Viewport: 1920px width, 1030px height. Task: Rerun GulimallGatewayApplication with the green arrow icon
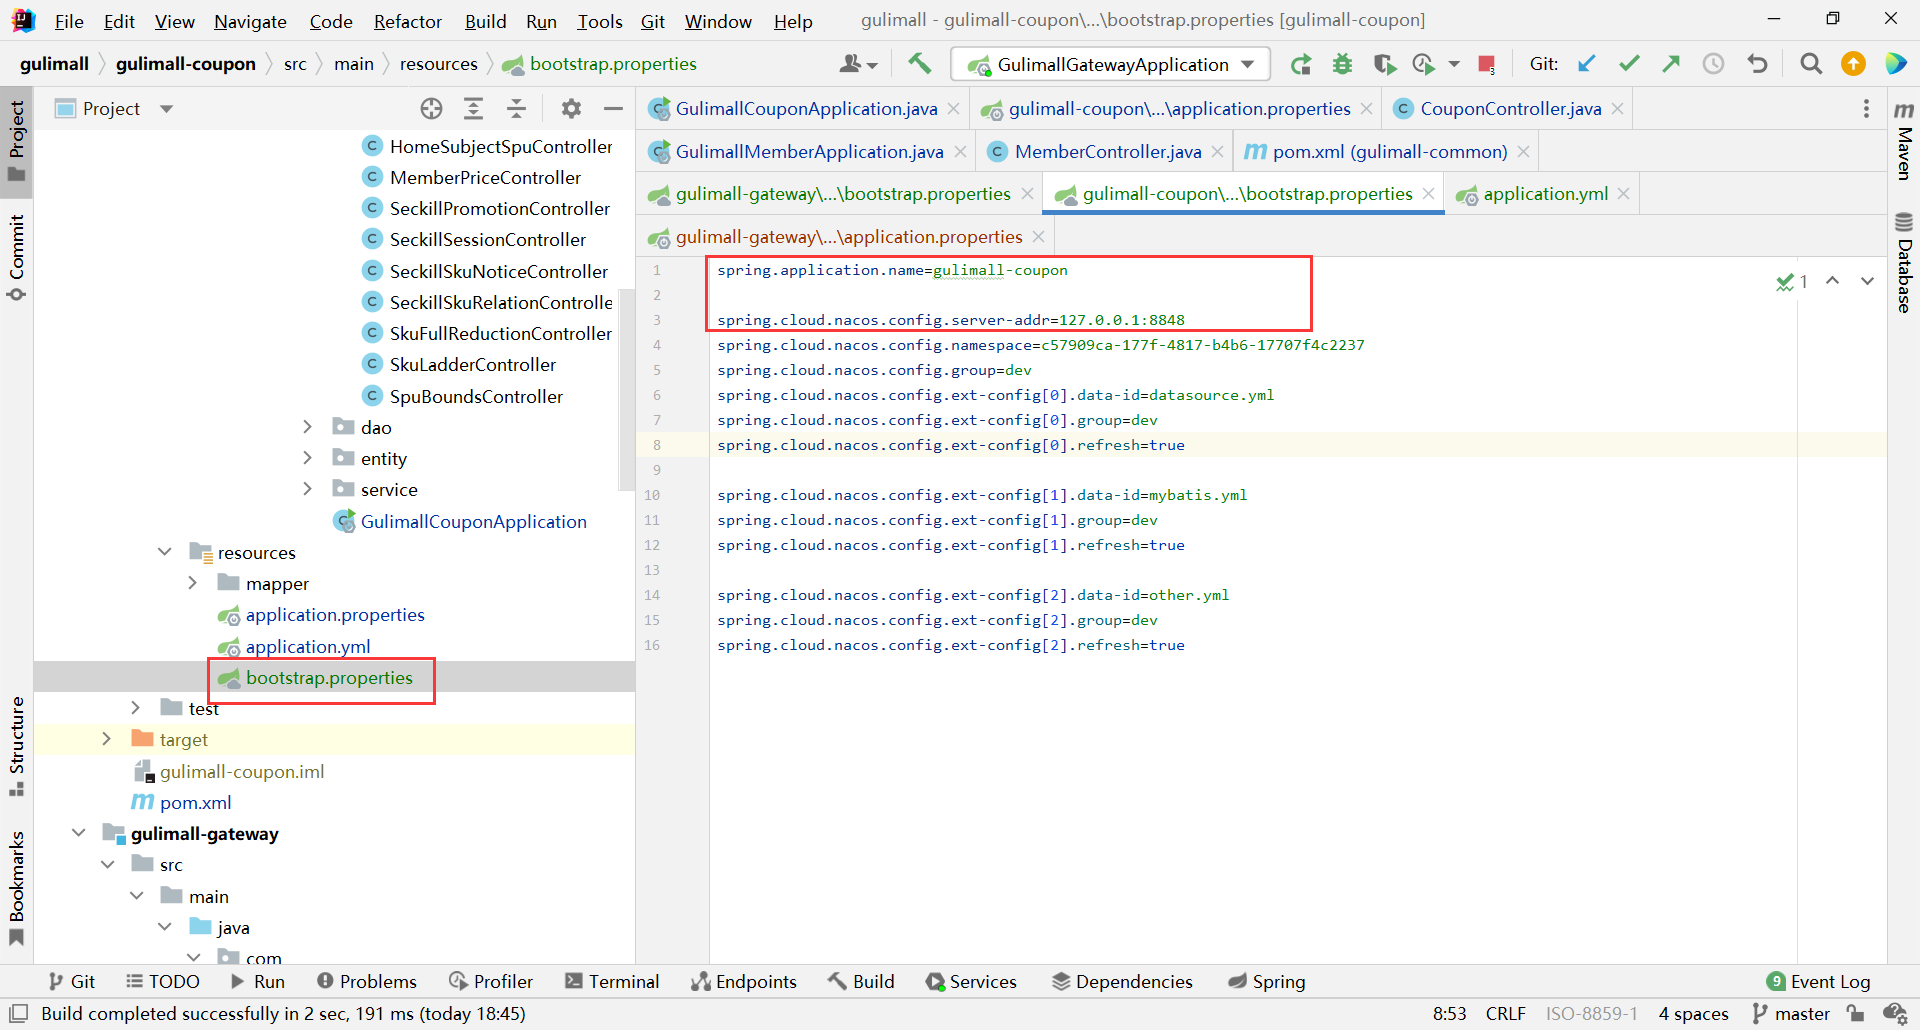(x=1300, y=64)
